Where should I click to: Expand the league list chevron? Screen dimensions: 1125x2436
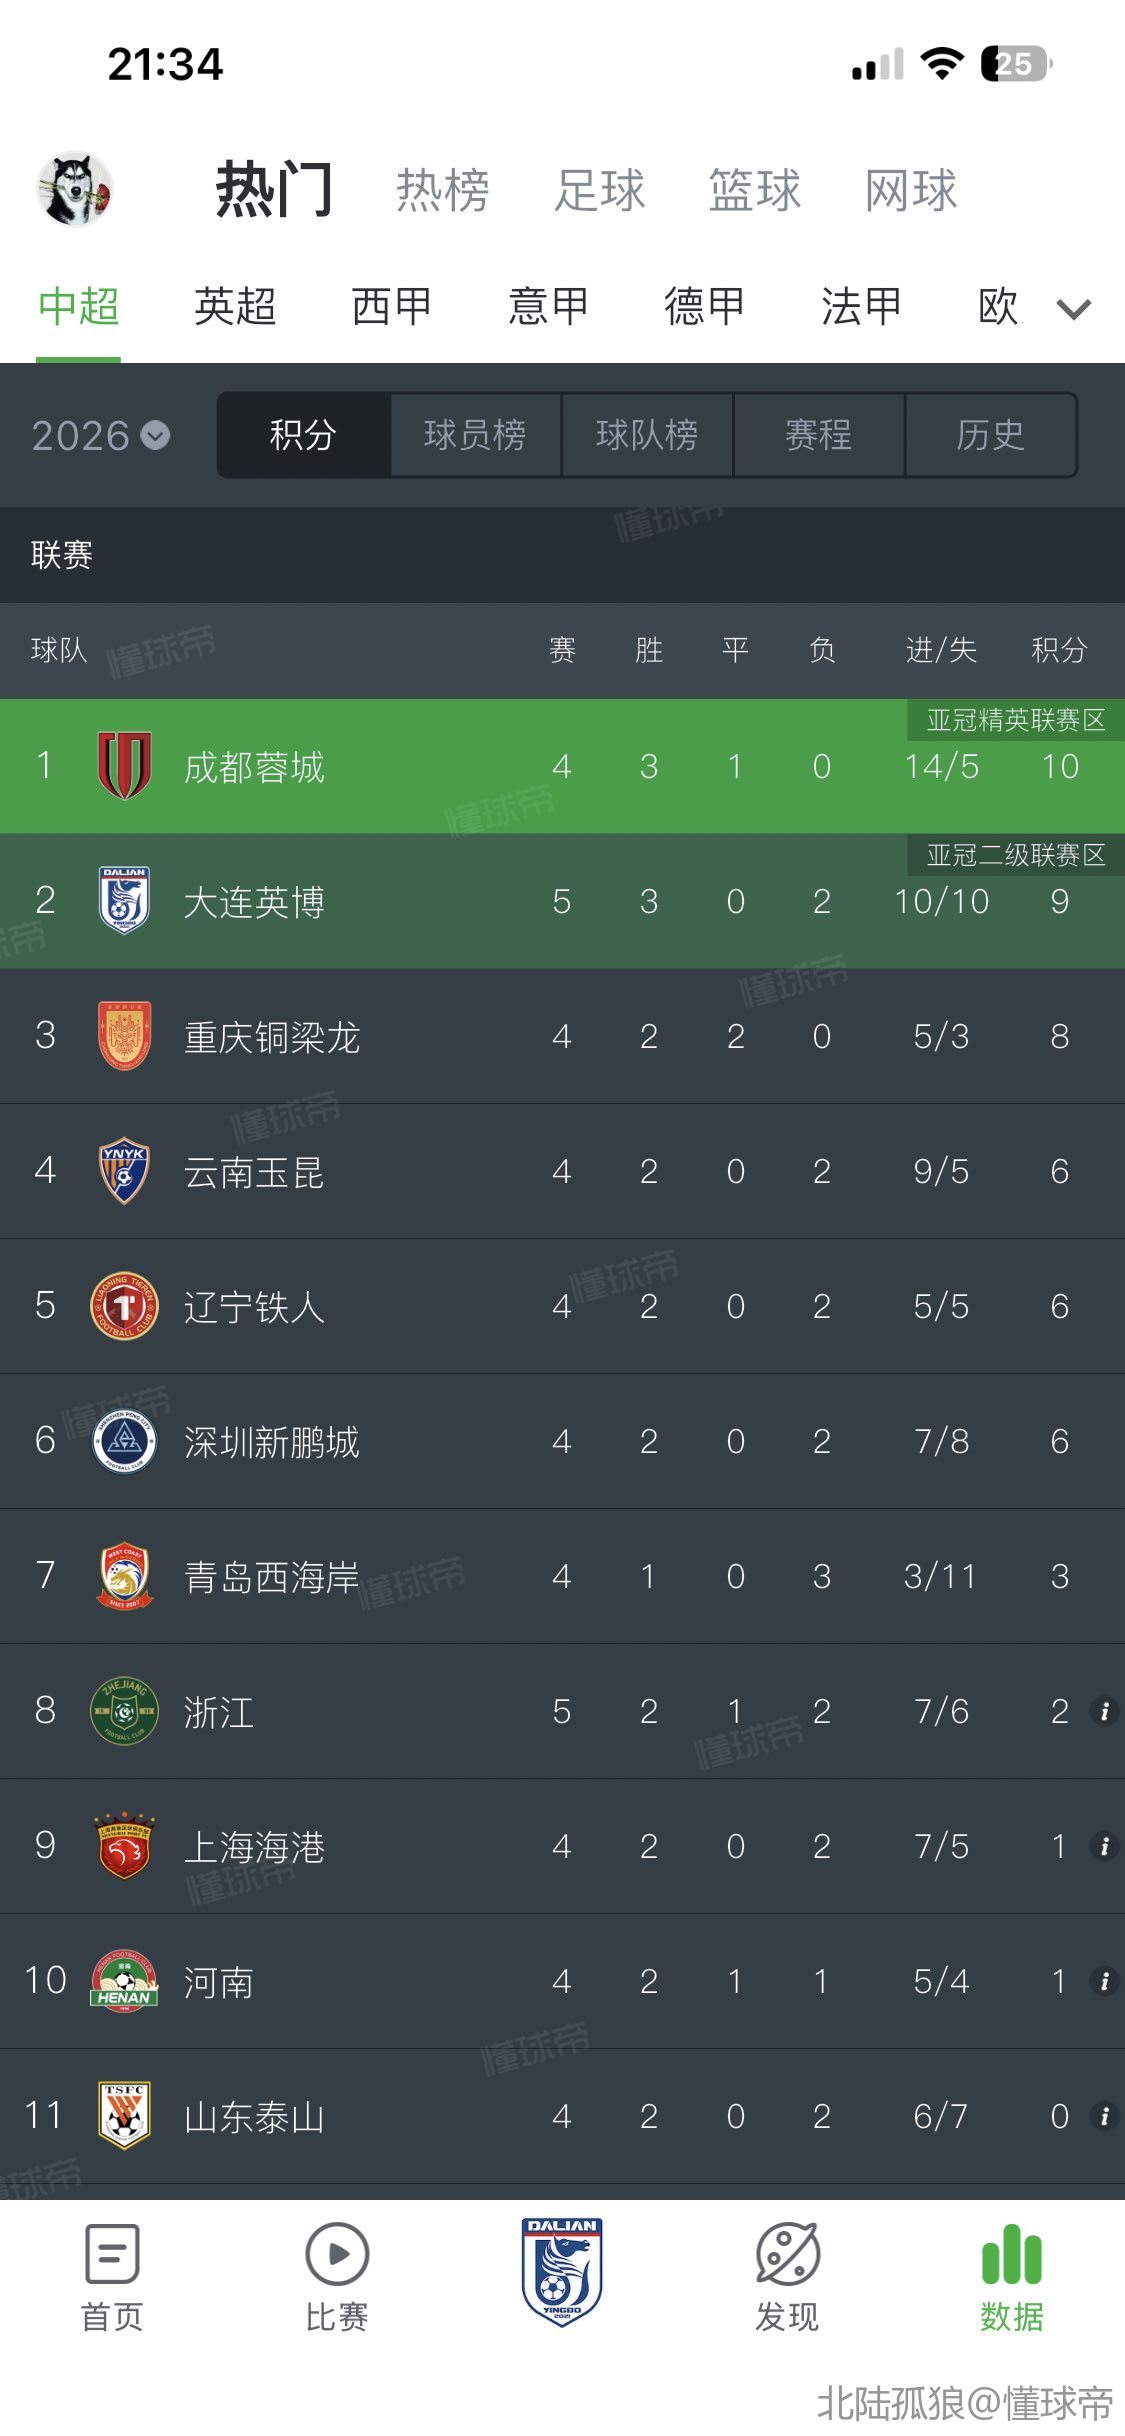[1073, 309]
